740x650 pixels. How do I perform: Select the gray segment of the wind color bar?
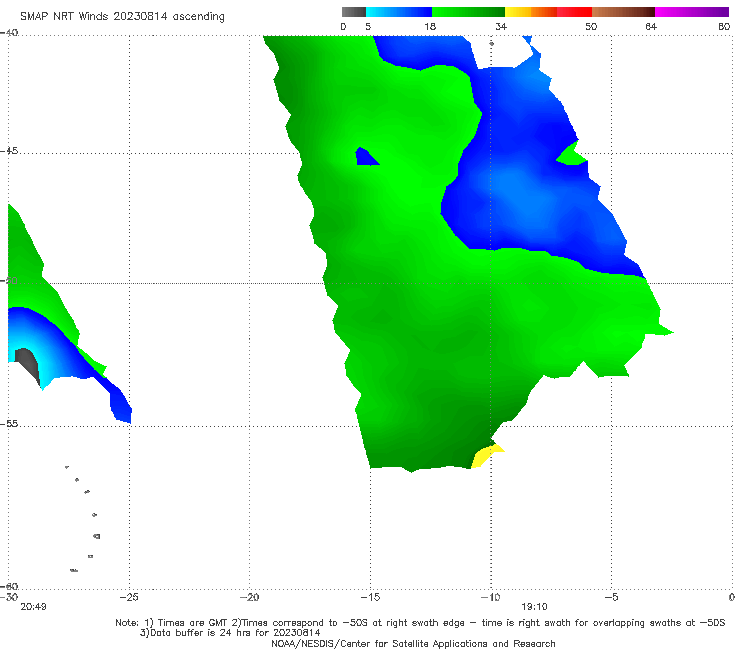353,12
